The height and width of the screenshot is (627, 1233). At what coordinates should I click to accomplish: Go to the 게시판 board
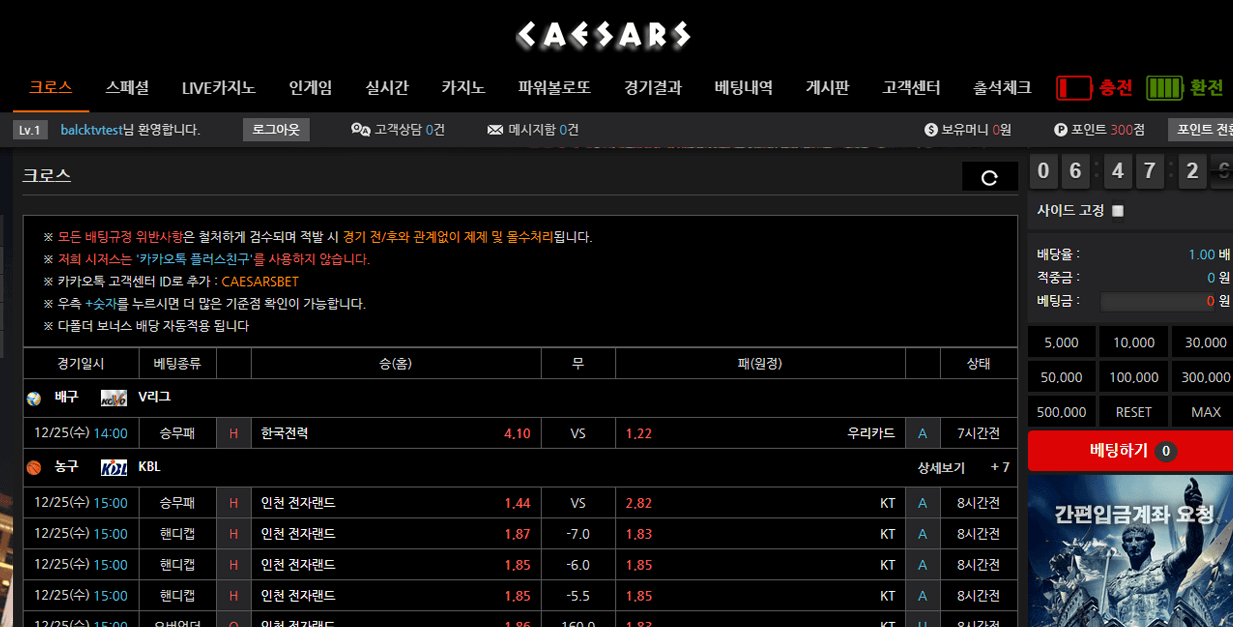point(827,88)
